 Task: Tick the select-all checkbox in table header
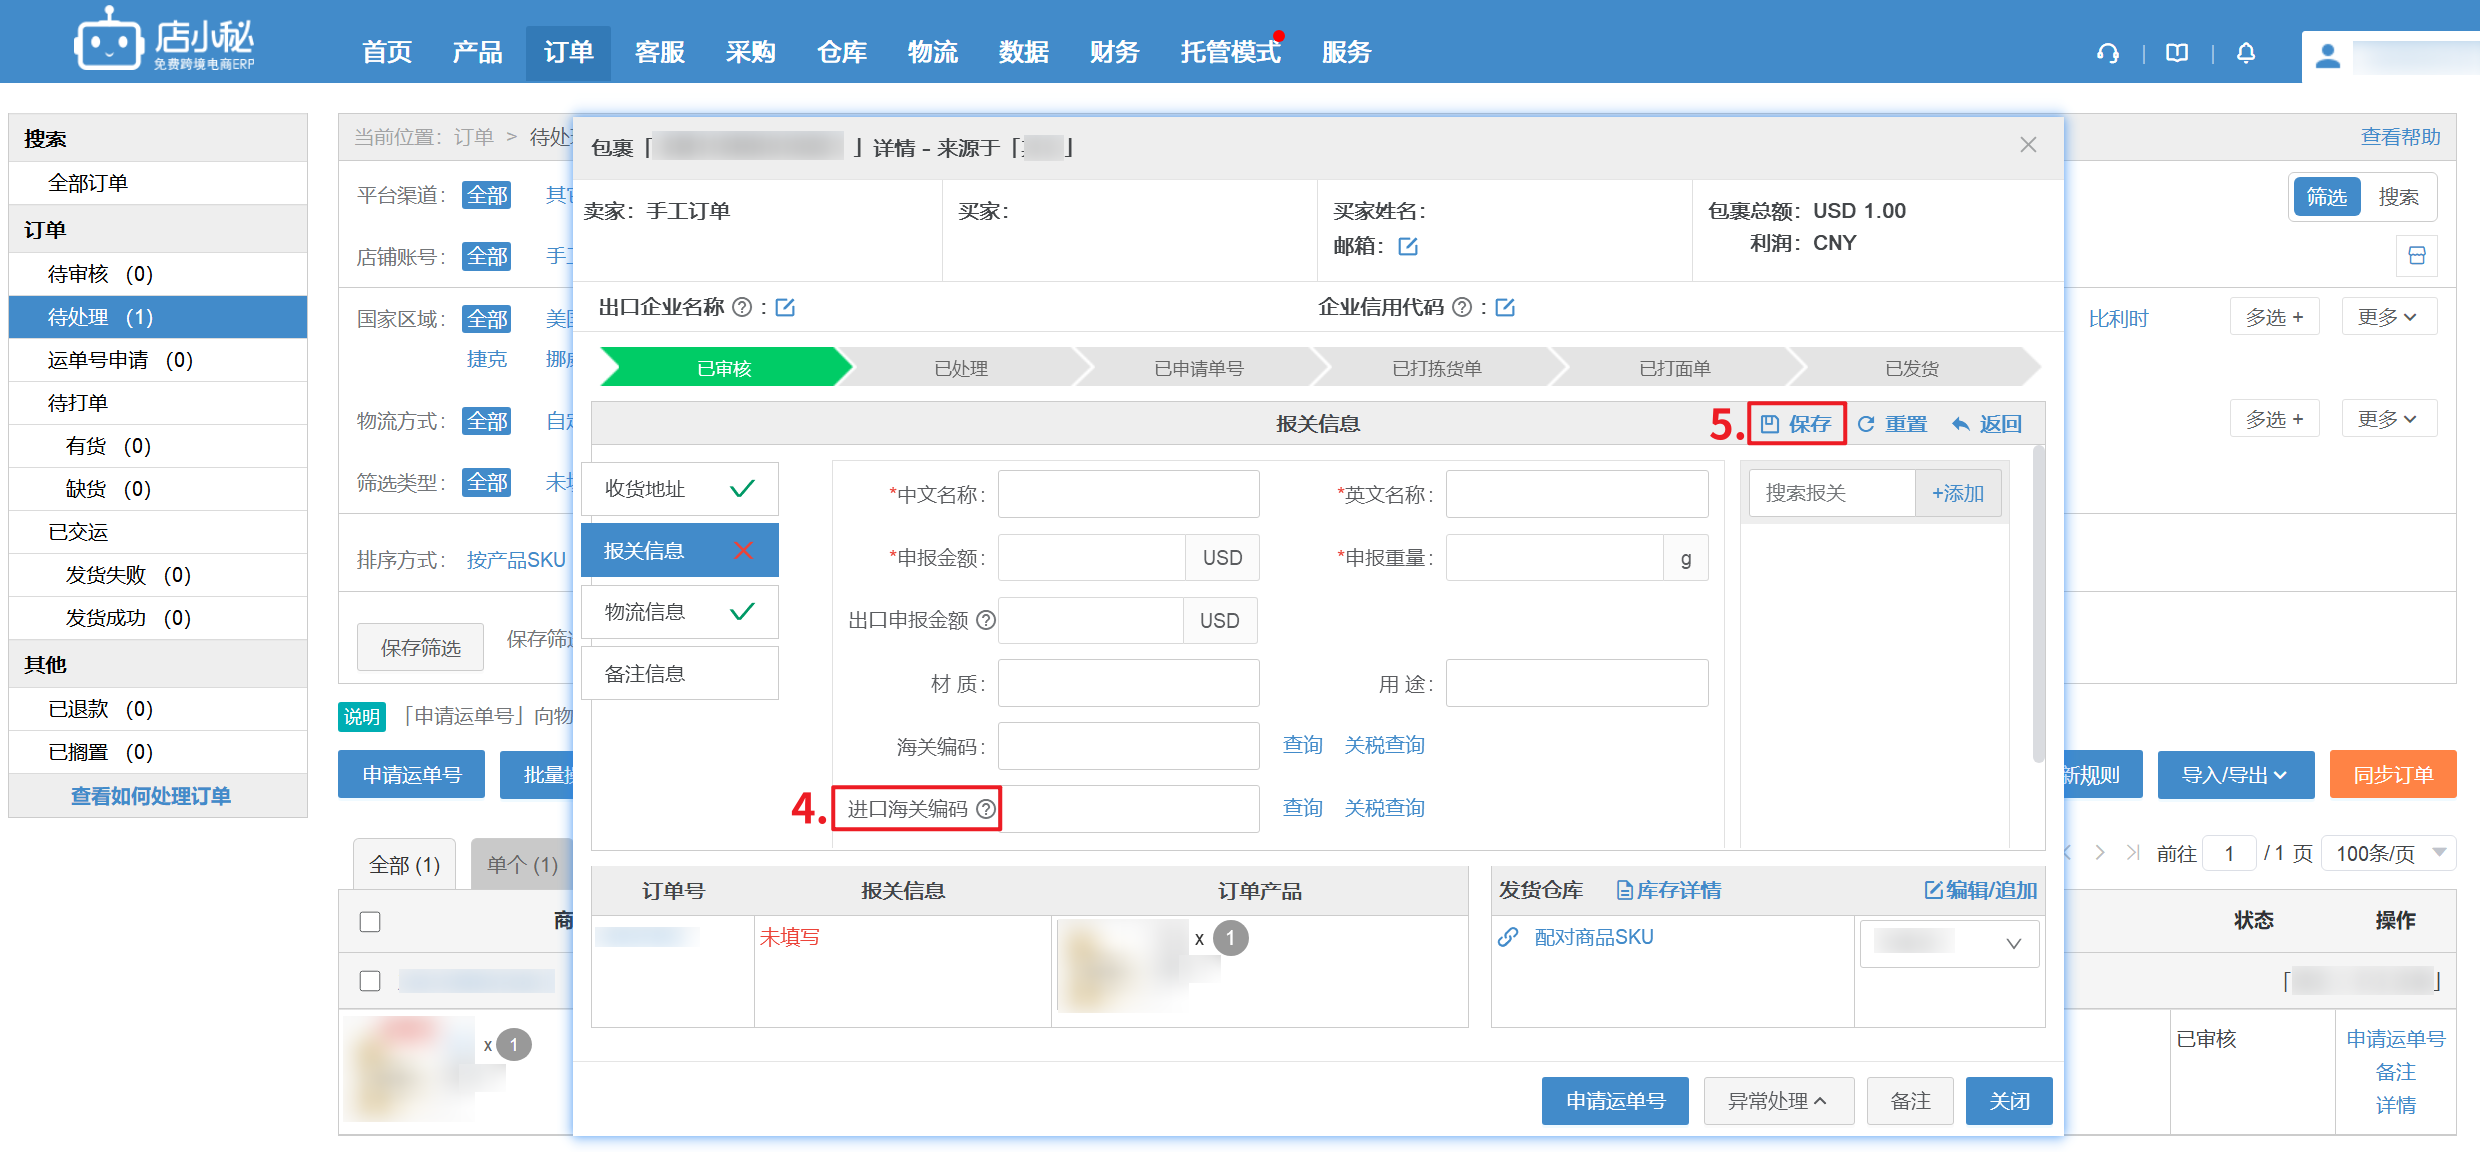tap(370, 921)
